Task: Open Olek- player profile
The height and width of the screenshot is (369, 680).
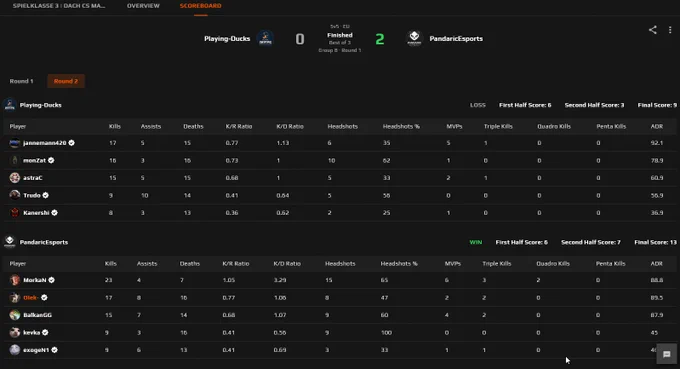Action: [30, 297]
